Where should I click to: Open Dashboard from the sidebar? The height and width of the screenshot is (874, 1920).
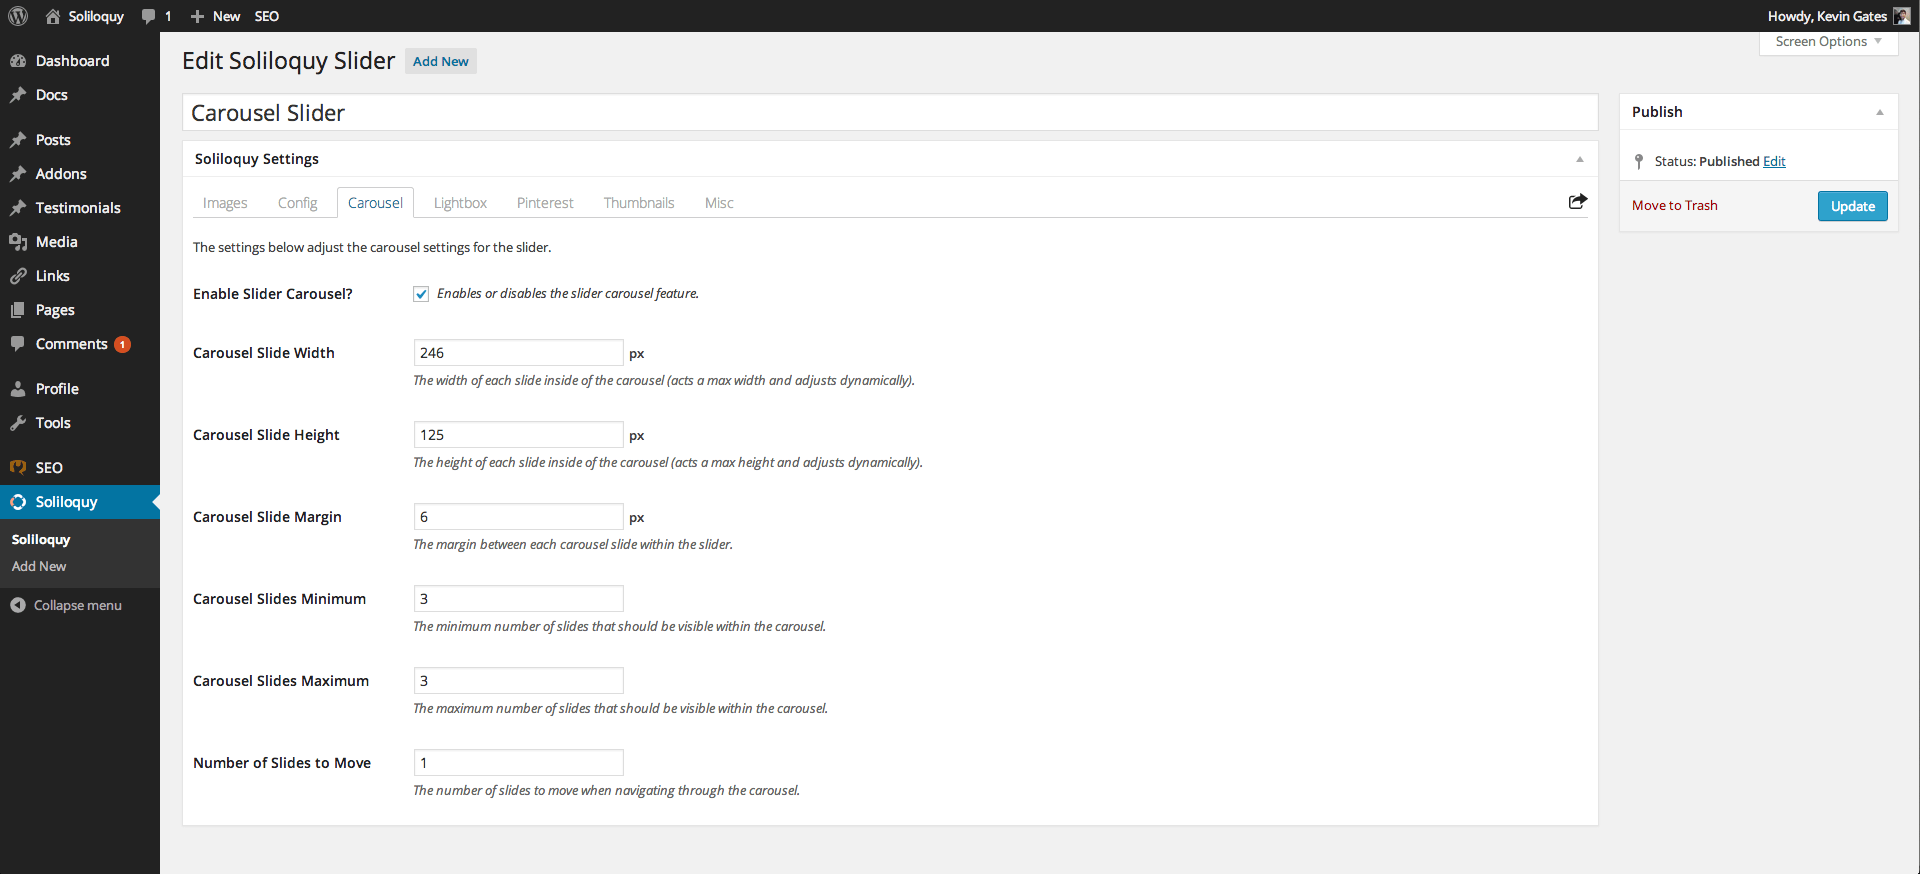pyautogui.click(x=72, y=61)
